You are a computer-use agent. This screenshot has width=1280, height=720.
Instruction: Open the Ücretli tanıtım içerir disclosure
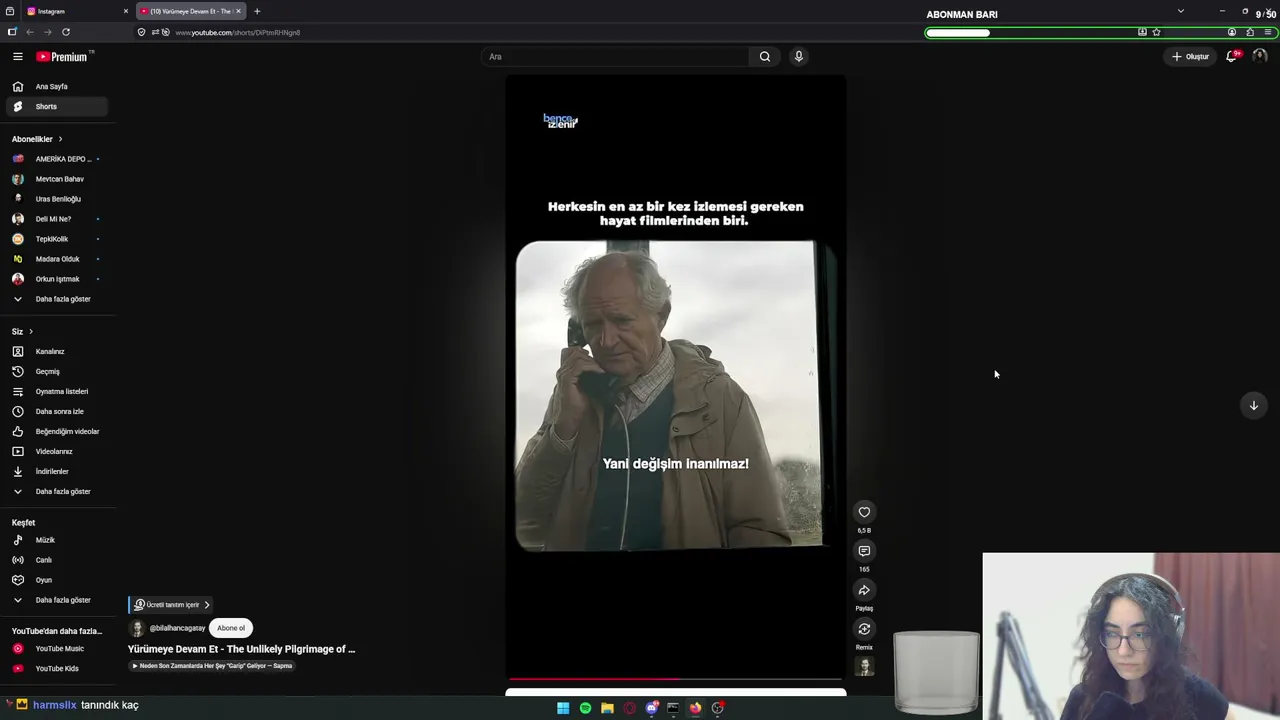(171, 605)
